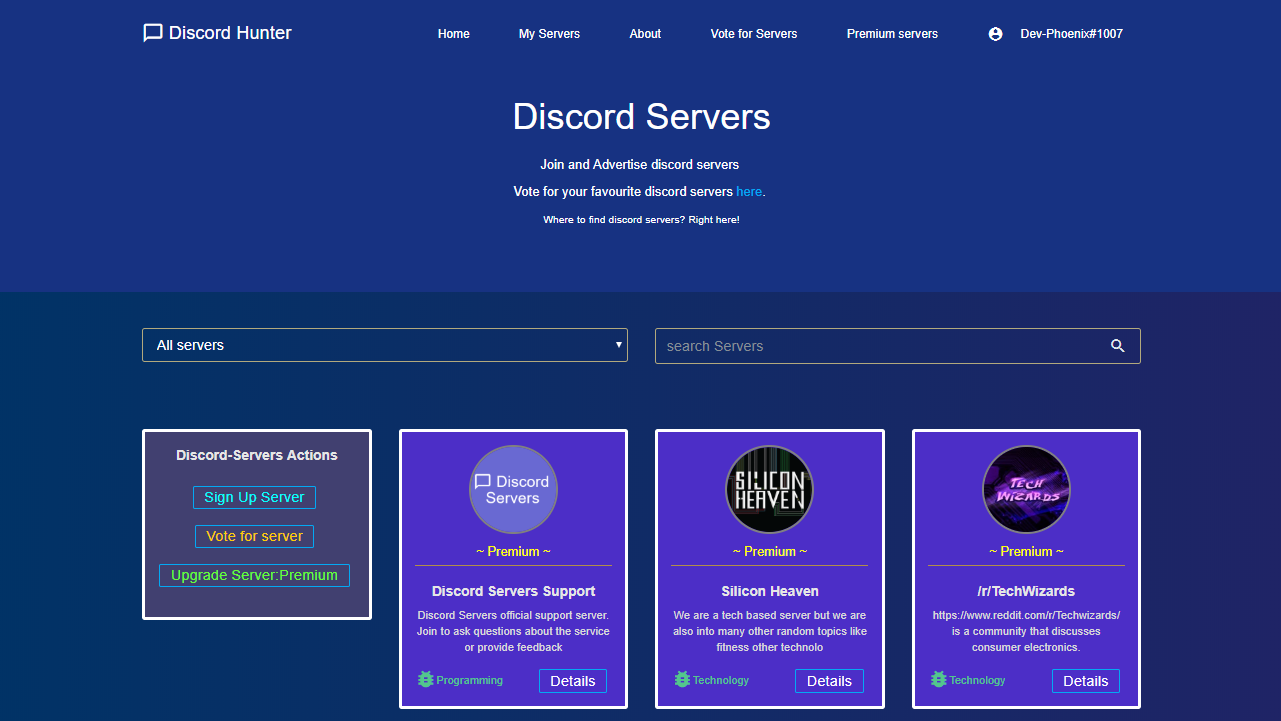The image size is (1281, 721).
Task: Click the Sign Up Server button
Action: pos(254,497)
